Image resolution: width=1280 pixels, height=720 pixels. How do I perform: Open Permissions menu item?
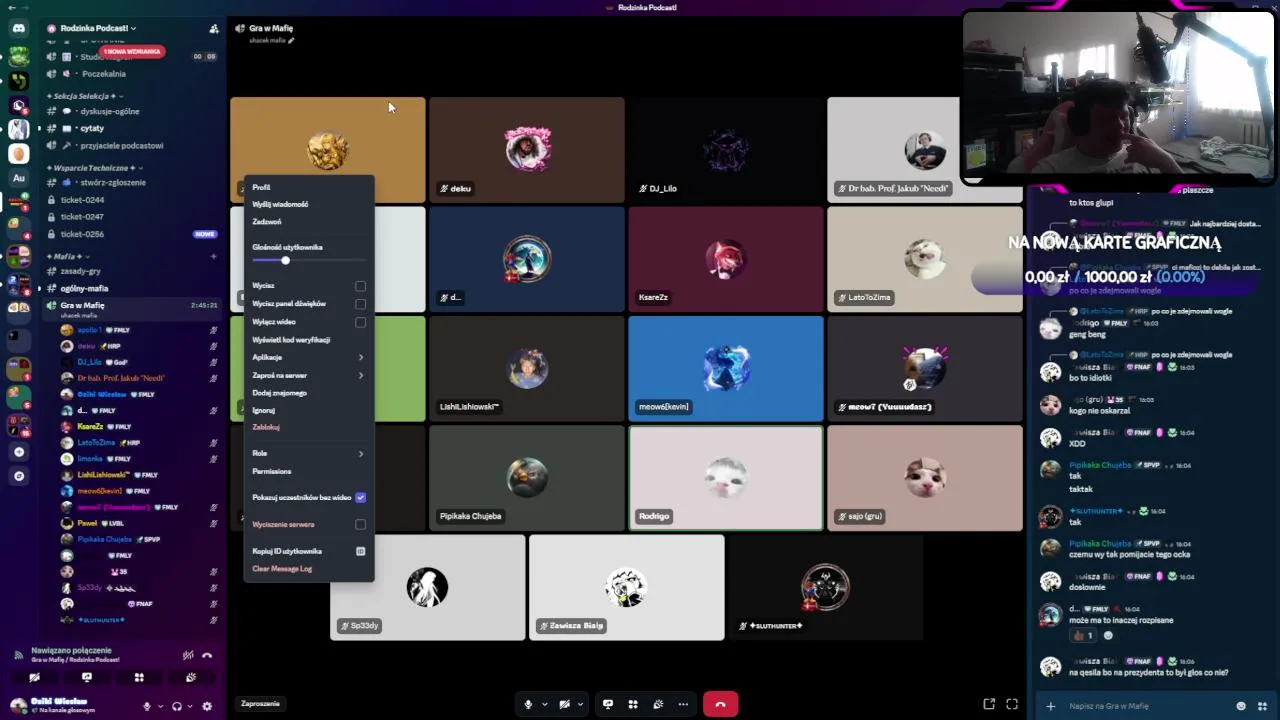[308, 471]
